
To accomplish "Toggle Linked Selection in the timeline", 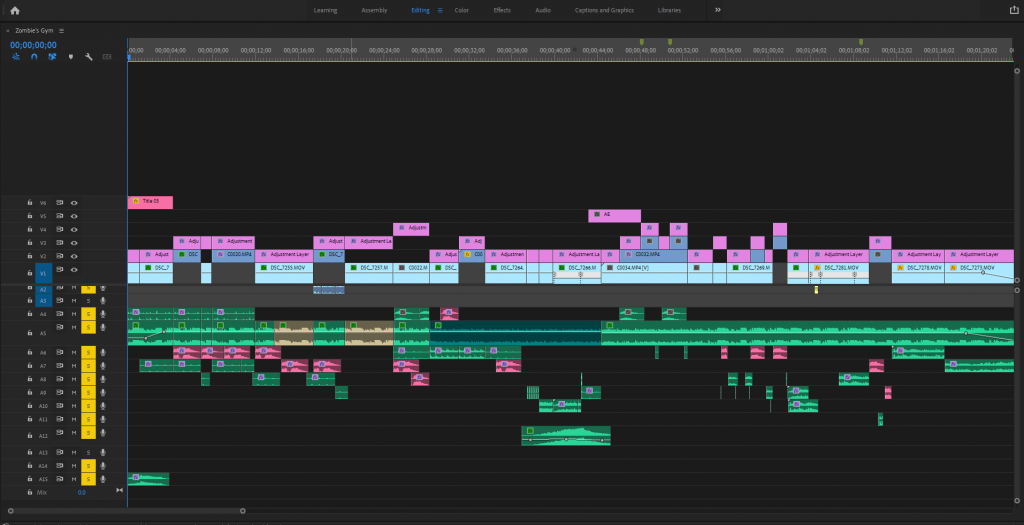I will (52, 57).
